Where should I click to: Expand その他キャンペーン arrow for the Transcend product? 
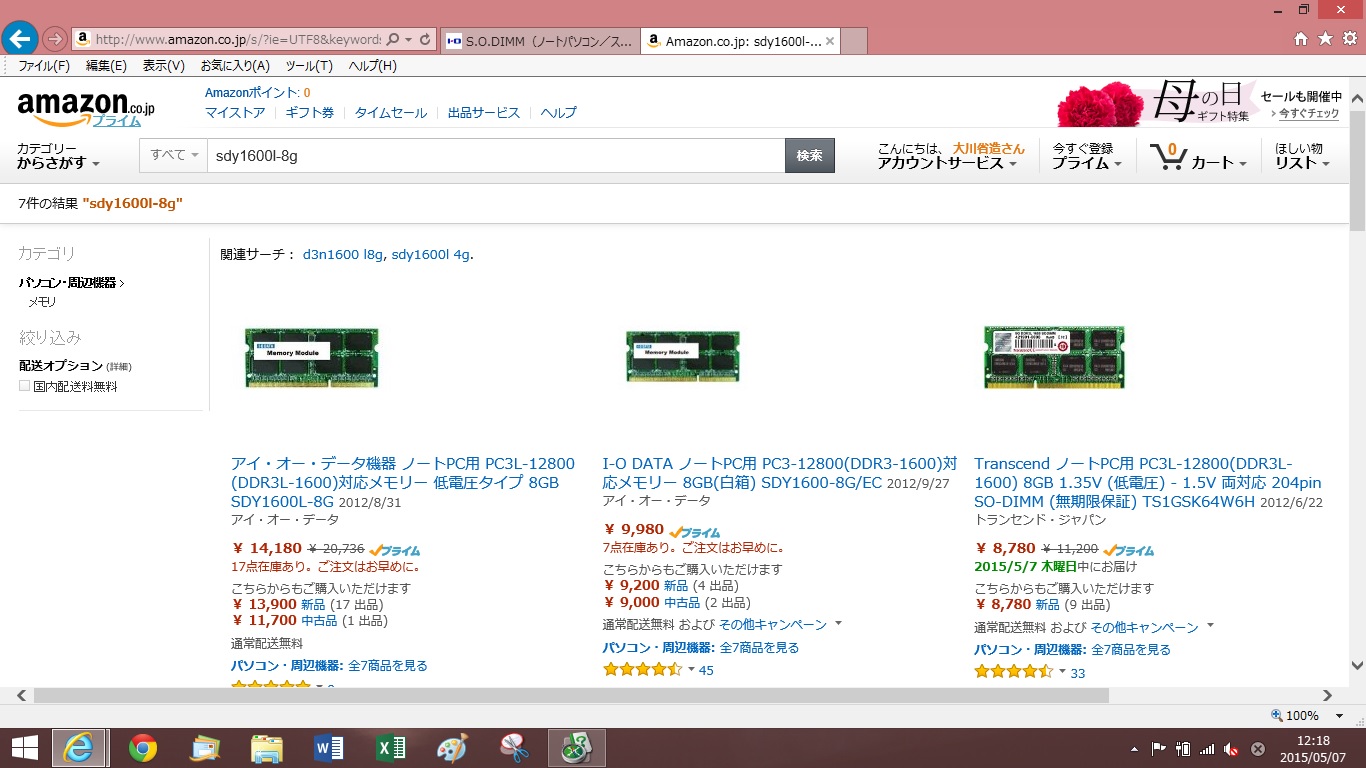click(1210, 625)
